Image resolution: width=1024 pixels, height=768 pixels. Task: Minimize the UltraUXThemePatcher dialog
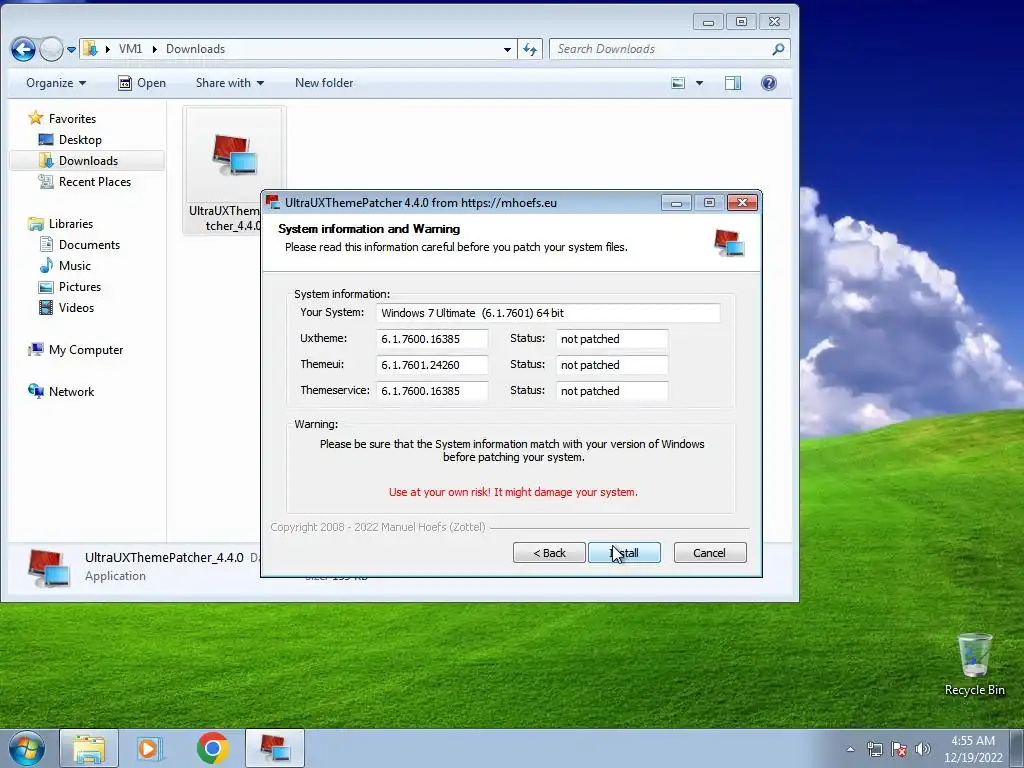pos(676,203)
